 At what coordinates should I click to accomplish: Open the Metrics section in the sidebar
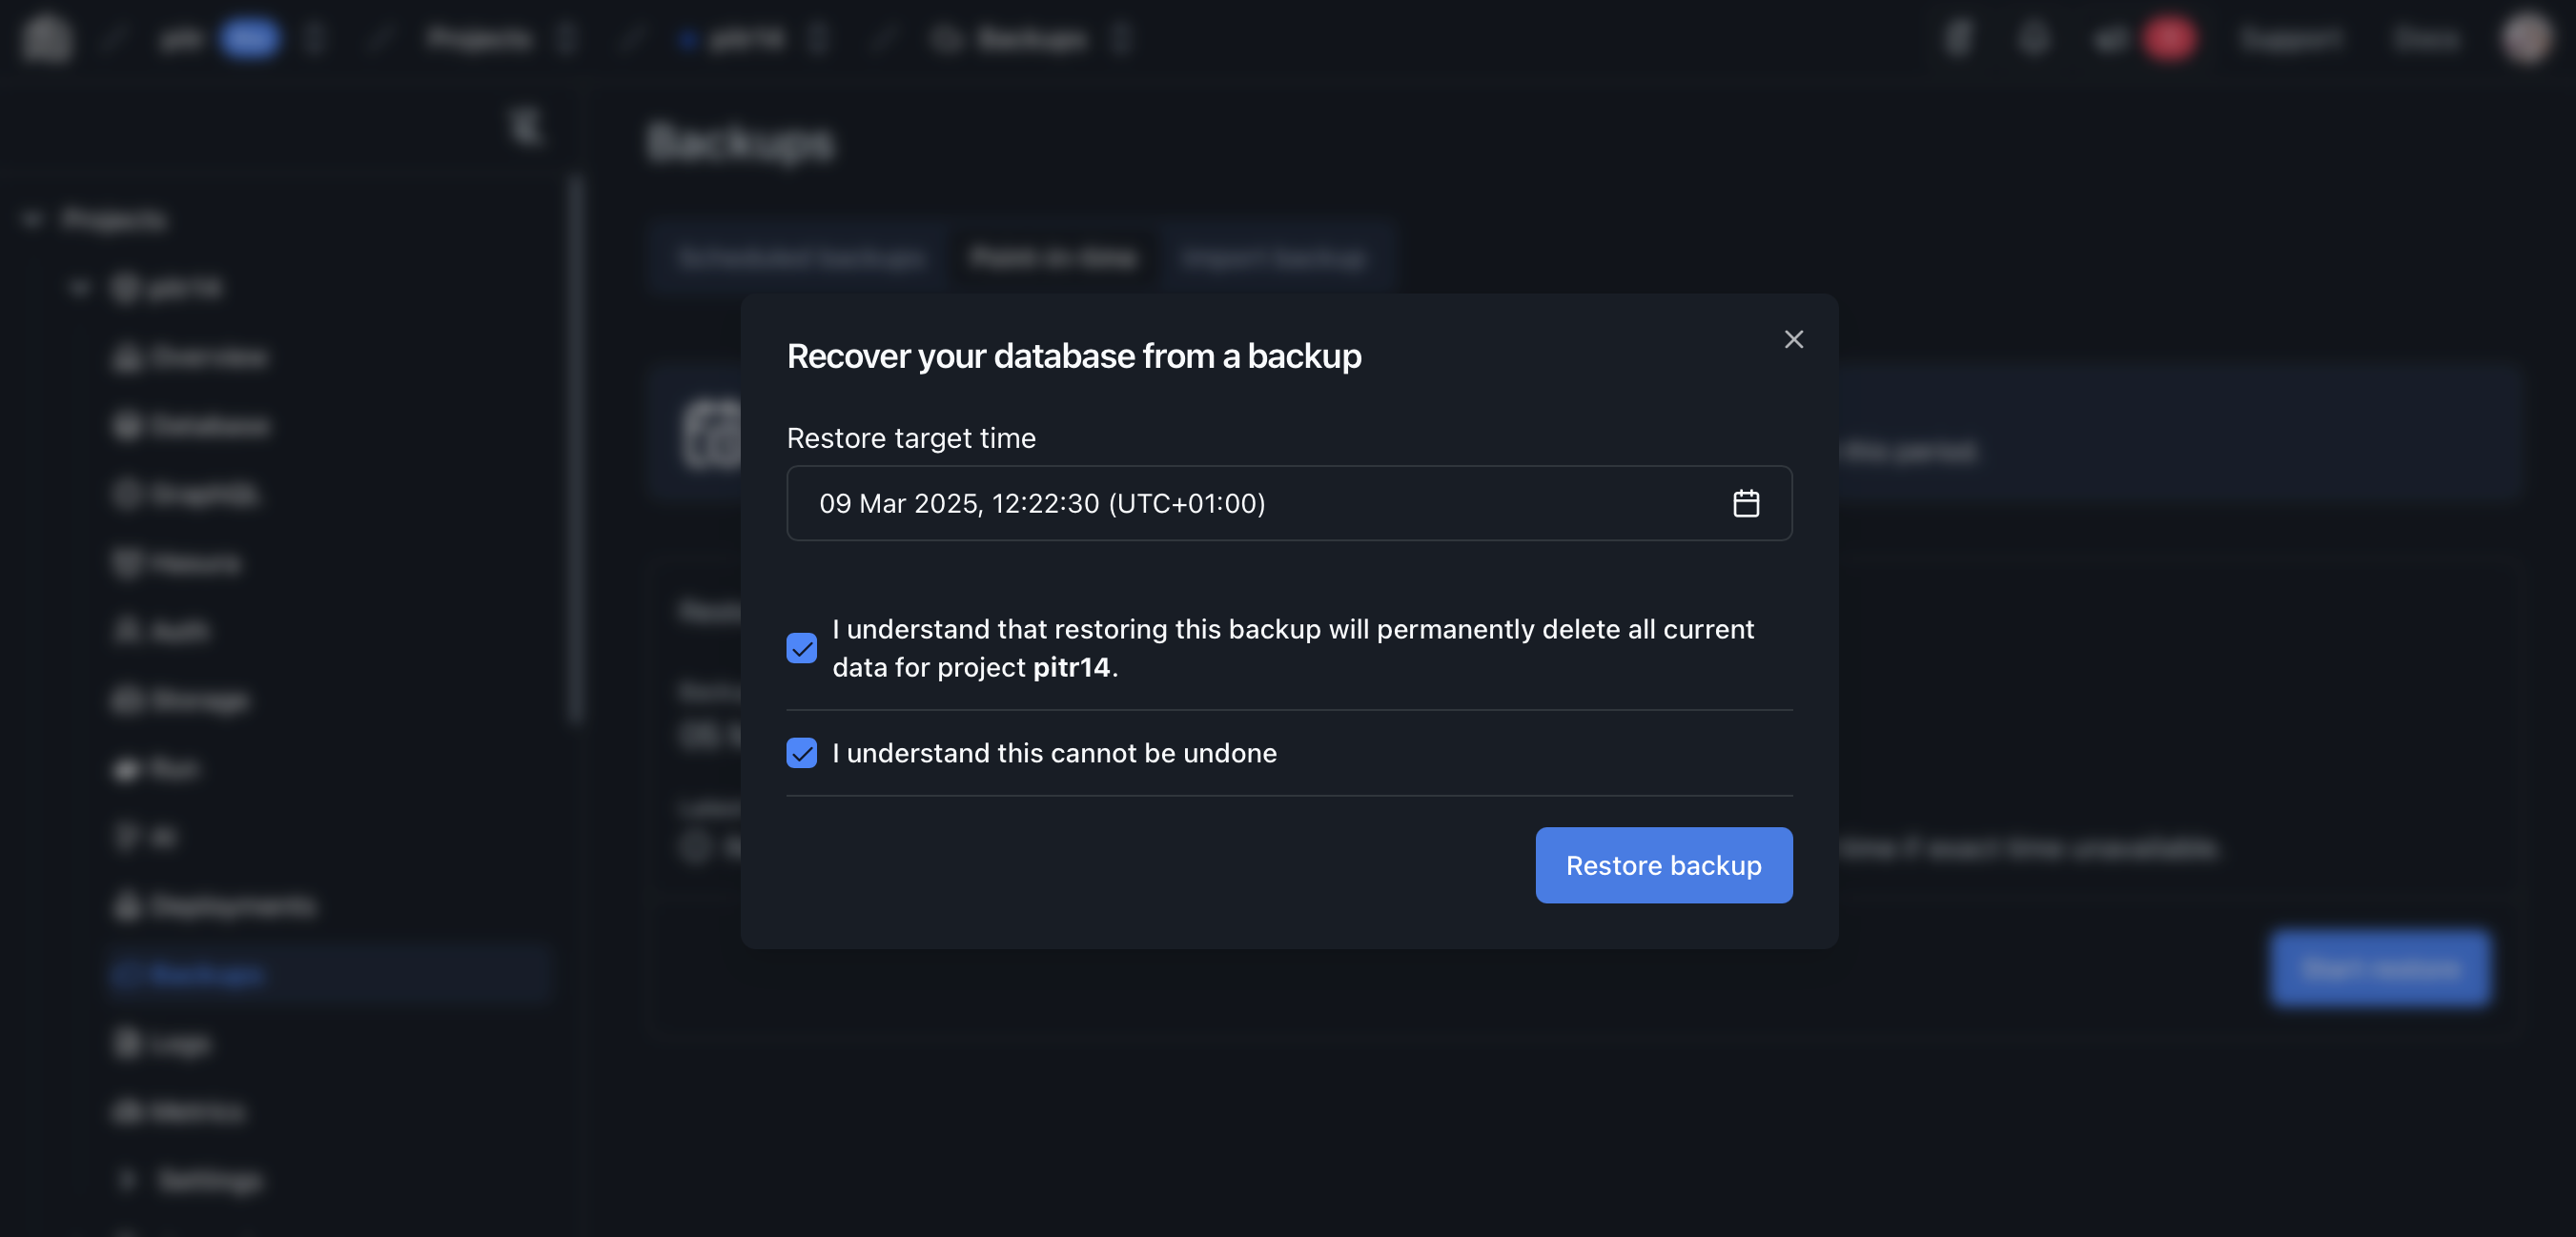(x=196, y=1111)
